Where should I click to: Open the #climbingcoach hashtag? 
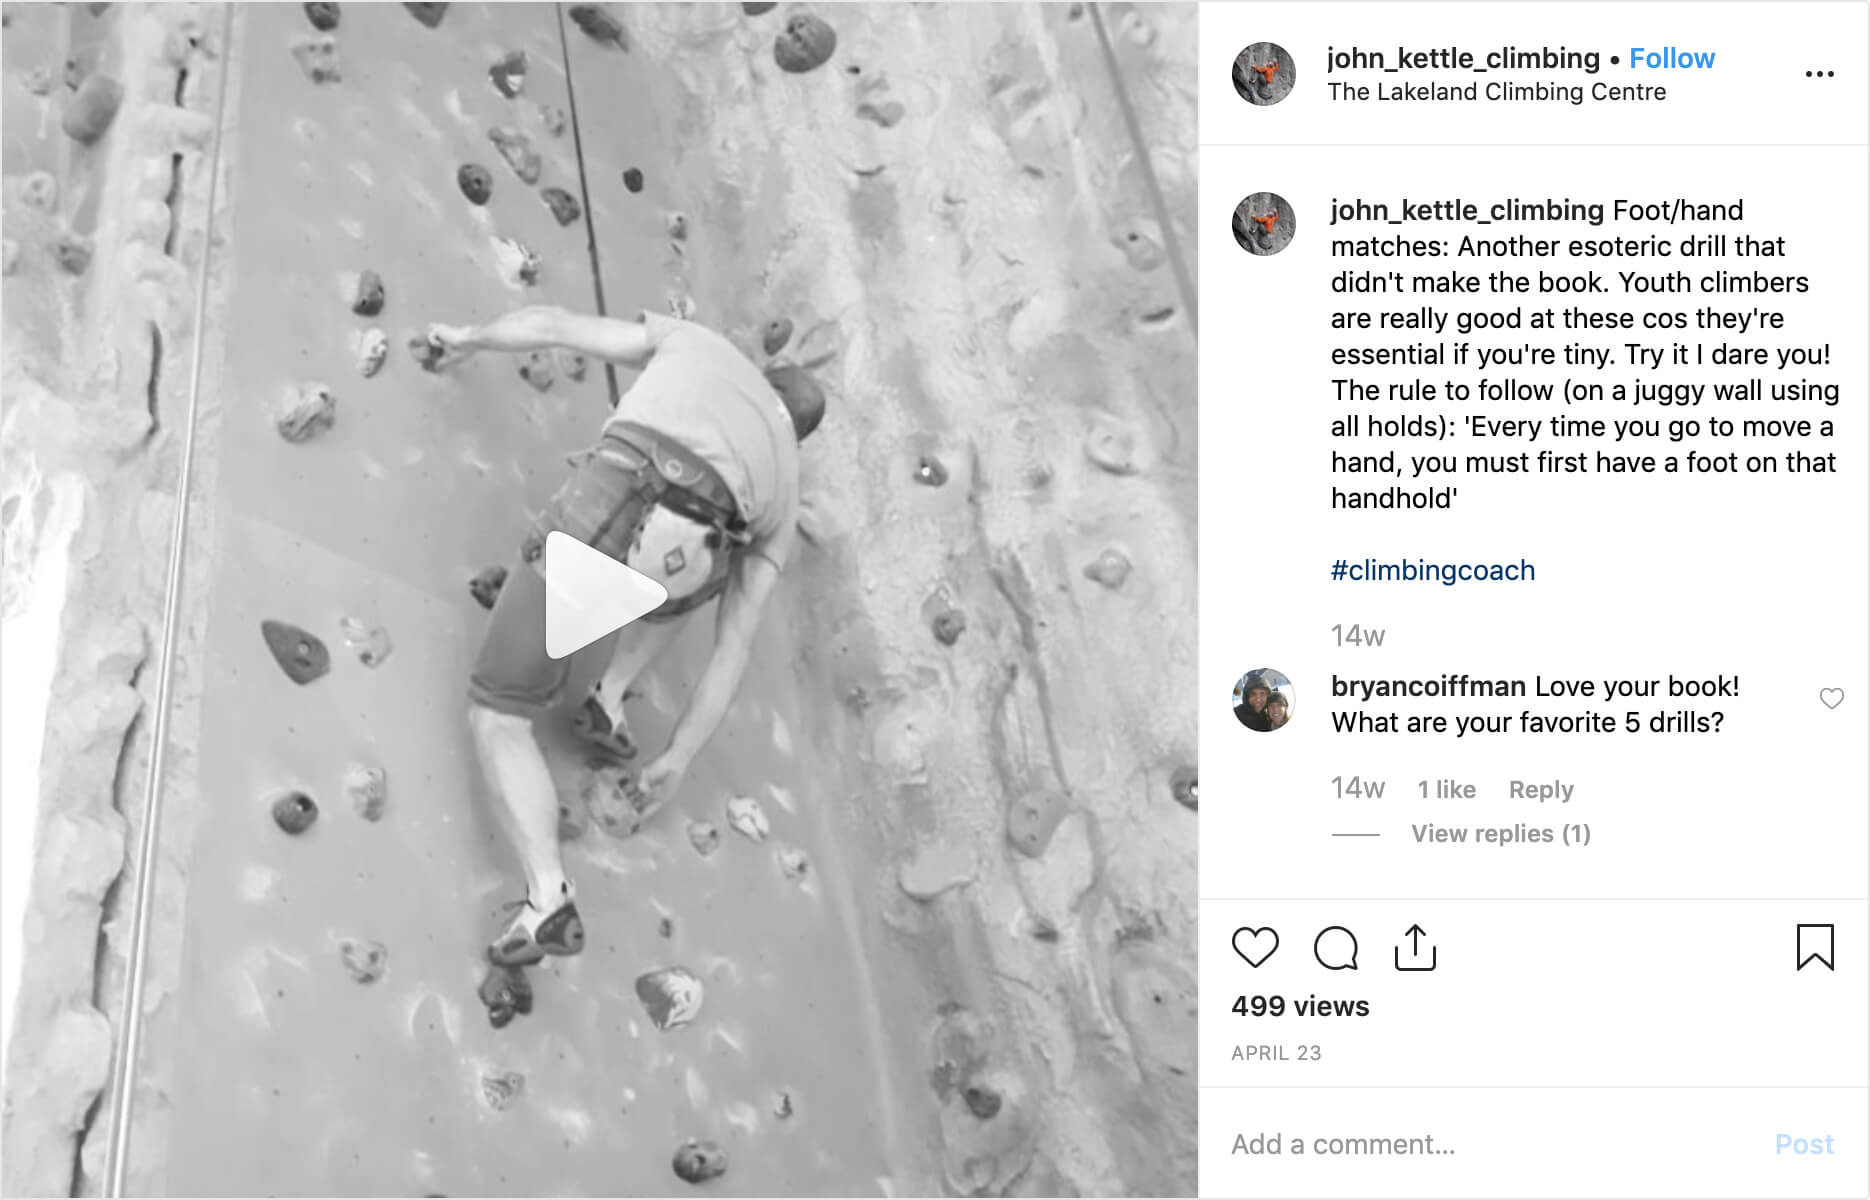coord(1432,570)
